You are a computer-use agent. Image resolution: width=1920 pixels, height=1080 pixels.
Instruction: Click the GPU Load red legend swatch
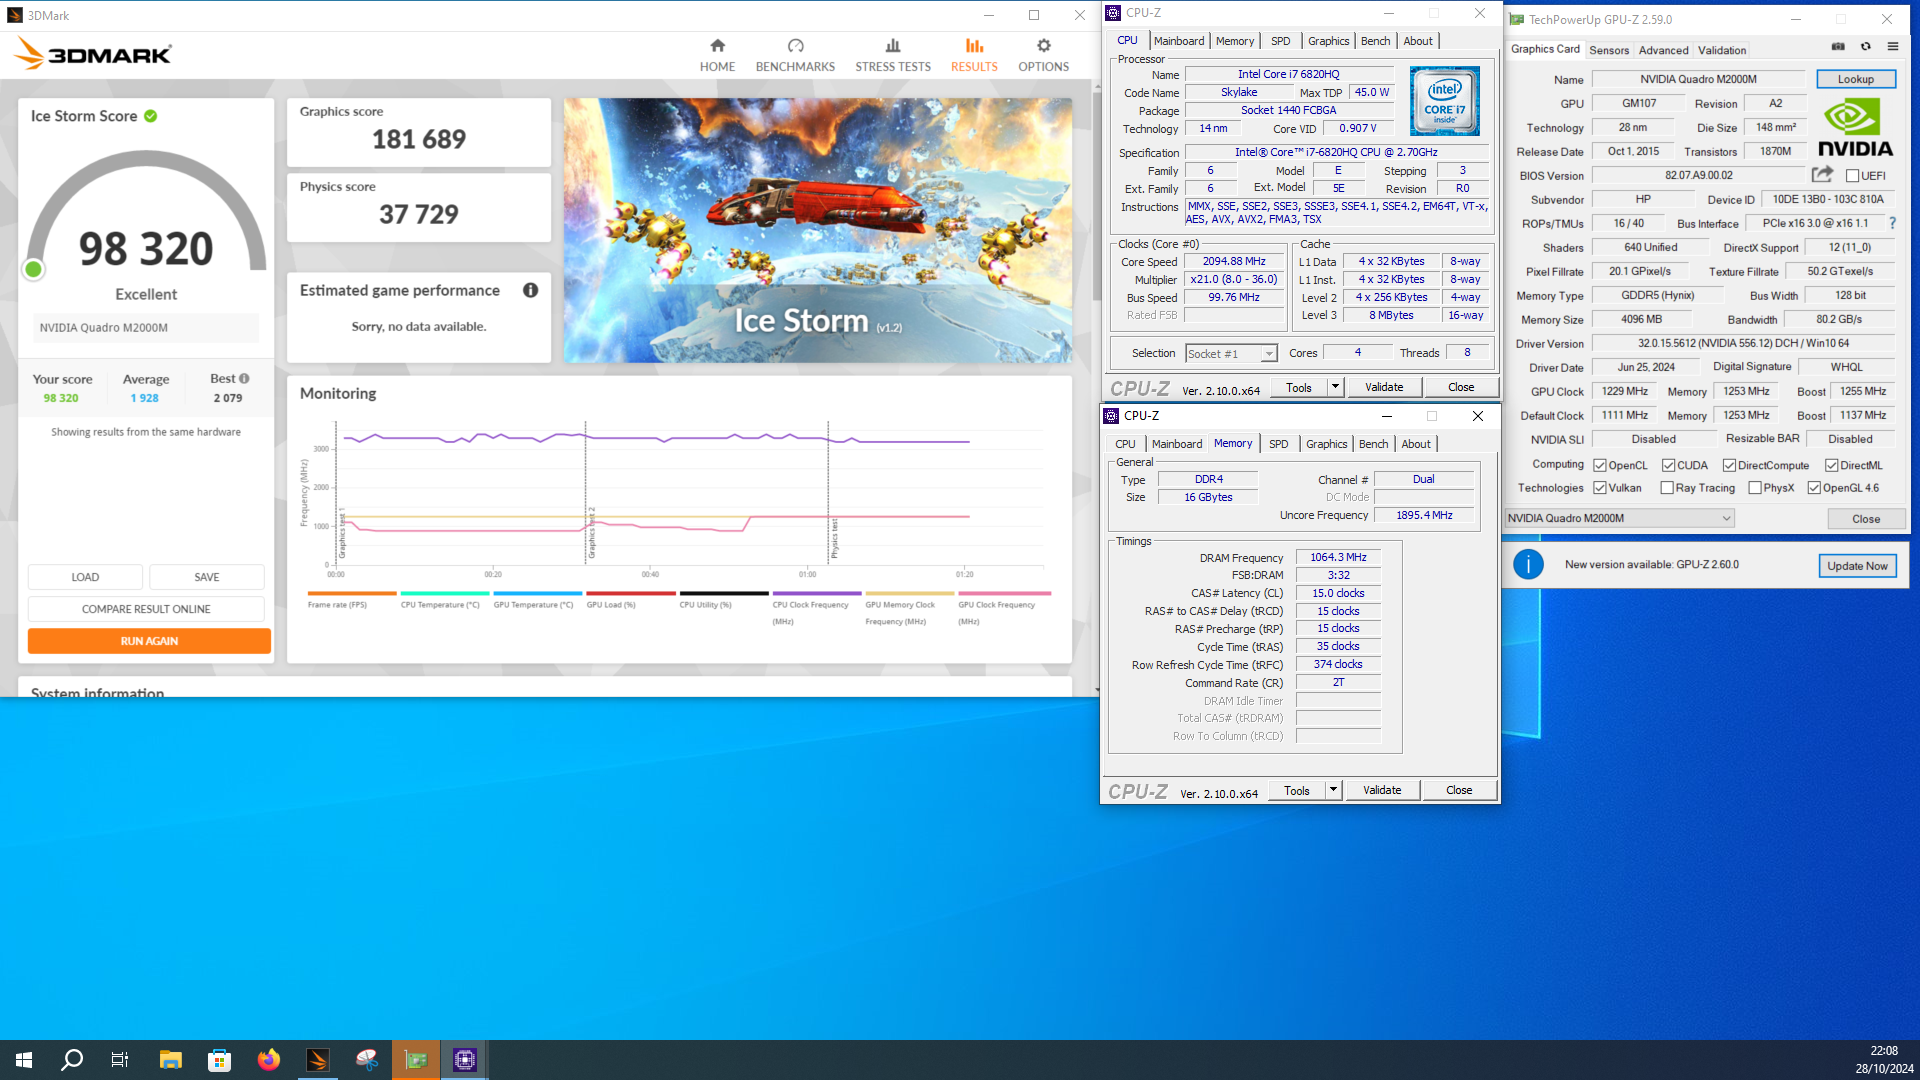[x=631, y=593]
